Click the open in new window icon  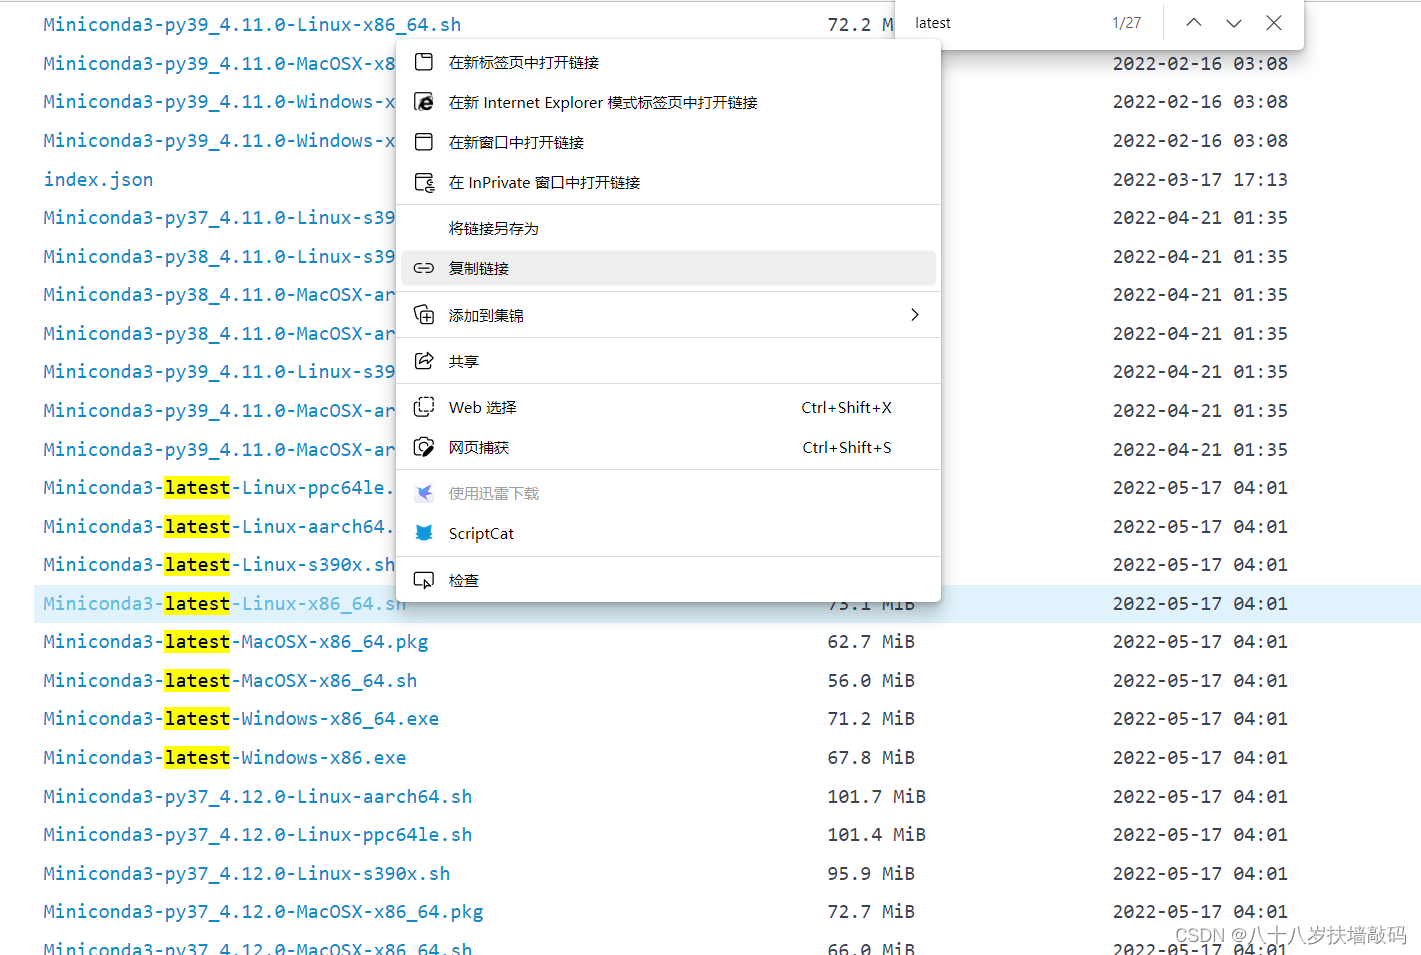tap(424, 142)
